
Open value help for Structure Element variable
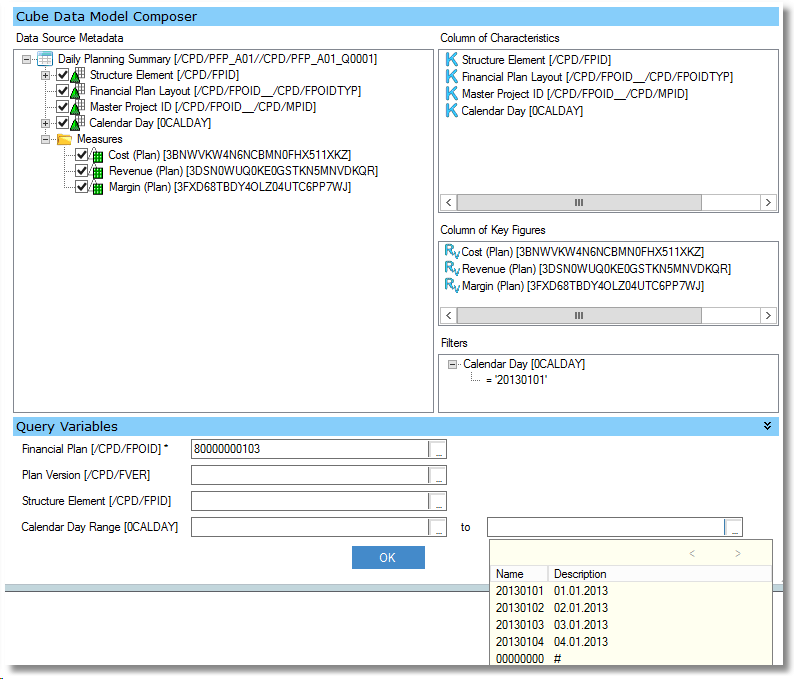pos(437,501)
